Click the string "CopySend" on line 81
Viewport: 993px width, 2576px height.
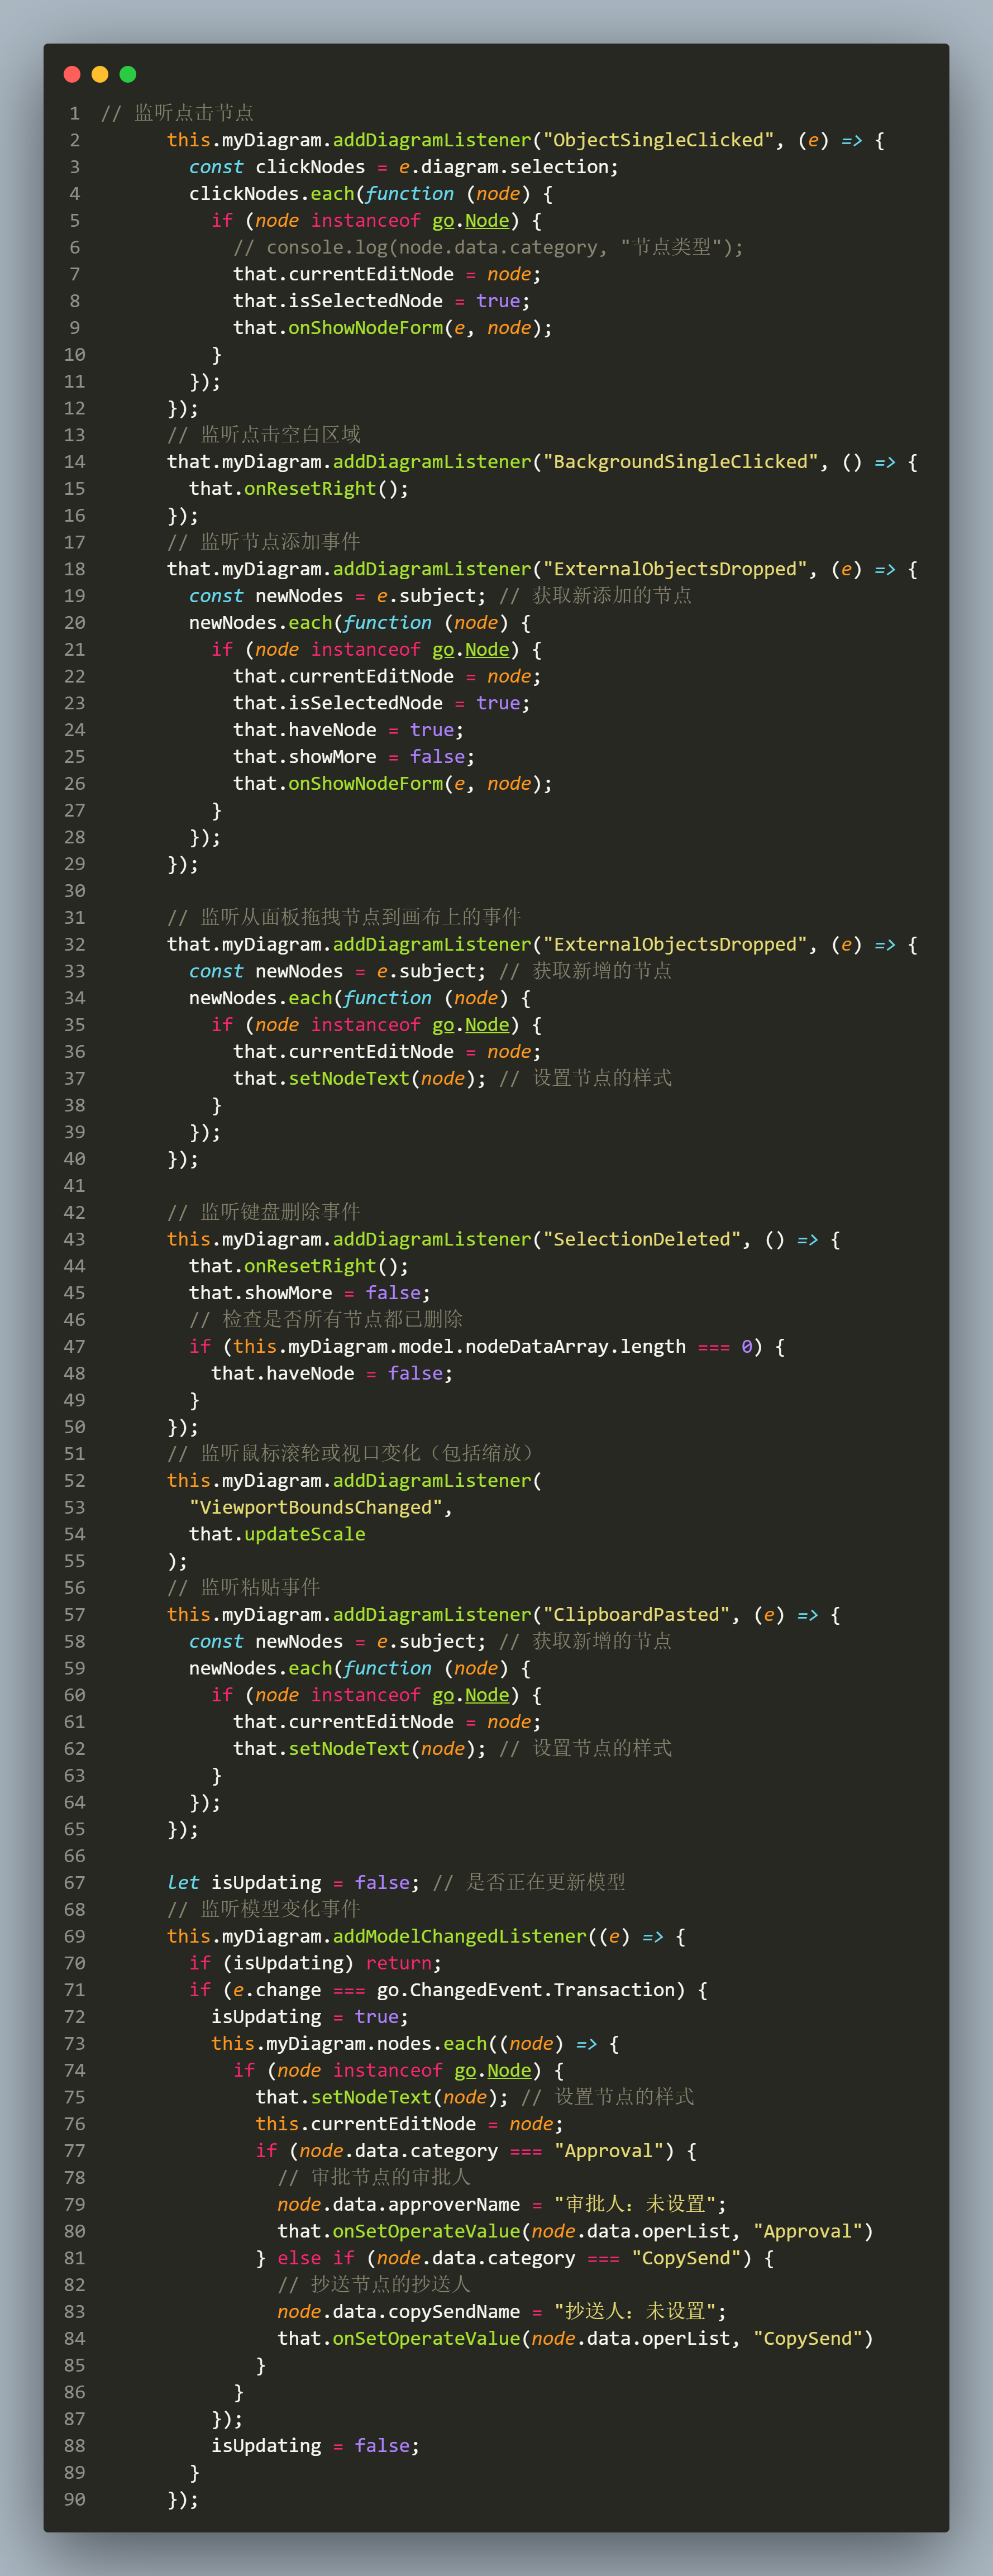(x=687, y=2259)
